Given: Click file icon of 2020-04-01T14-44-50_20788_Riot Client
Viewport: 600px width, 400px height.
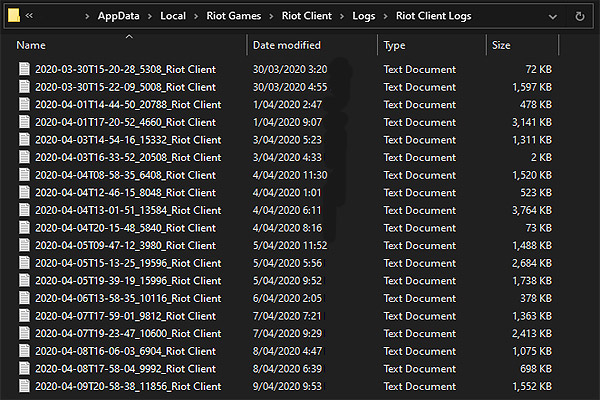Looking at the screenshot, I should tap(24, 104).
